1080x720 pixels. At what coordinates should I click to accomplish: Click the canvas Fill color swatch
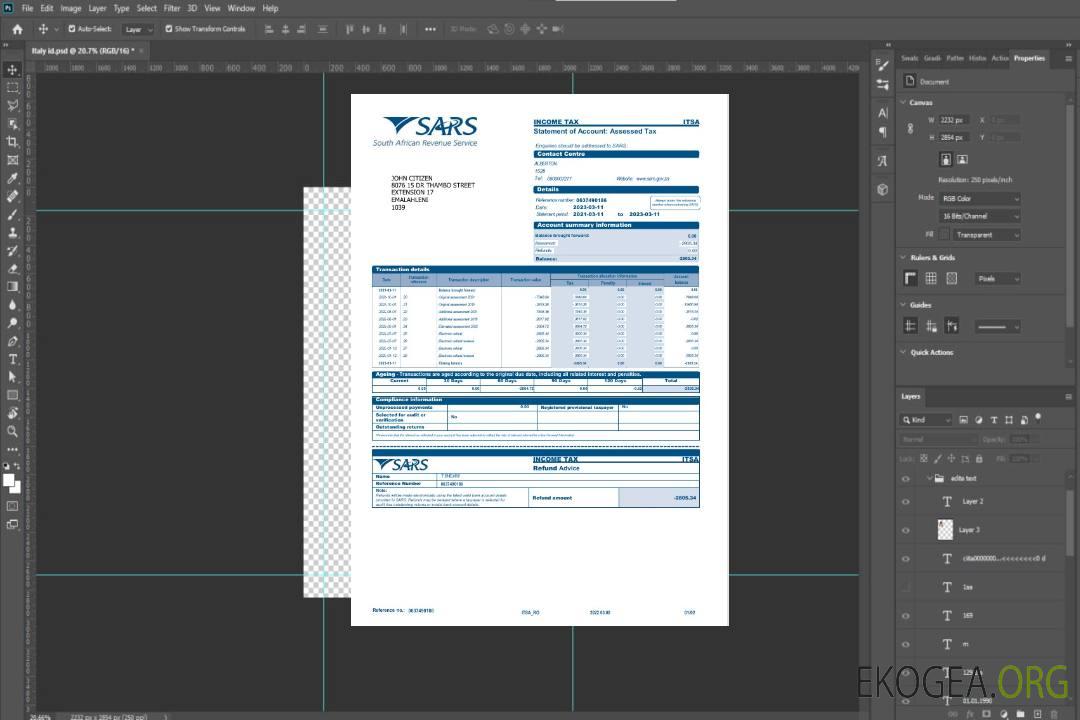point(944,235)
